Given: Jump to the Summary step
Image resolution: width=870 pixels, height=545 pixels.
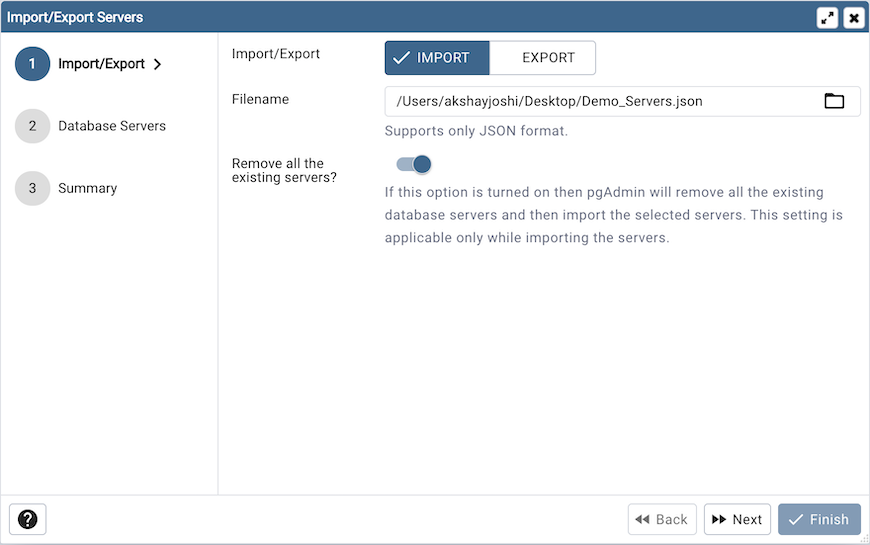Looking at the screenshot, I should (x=88, y=188).
